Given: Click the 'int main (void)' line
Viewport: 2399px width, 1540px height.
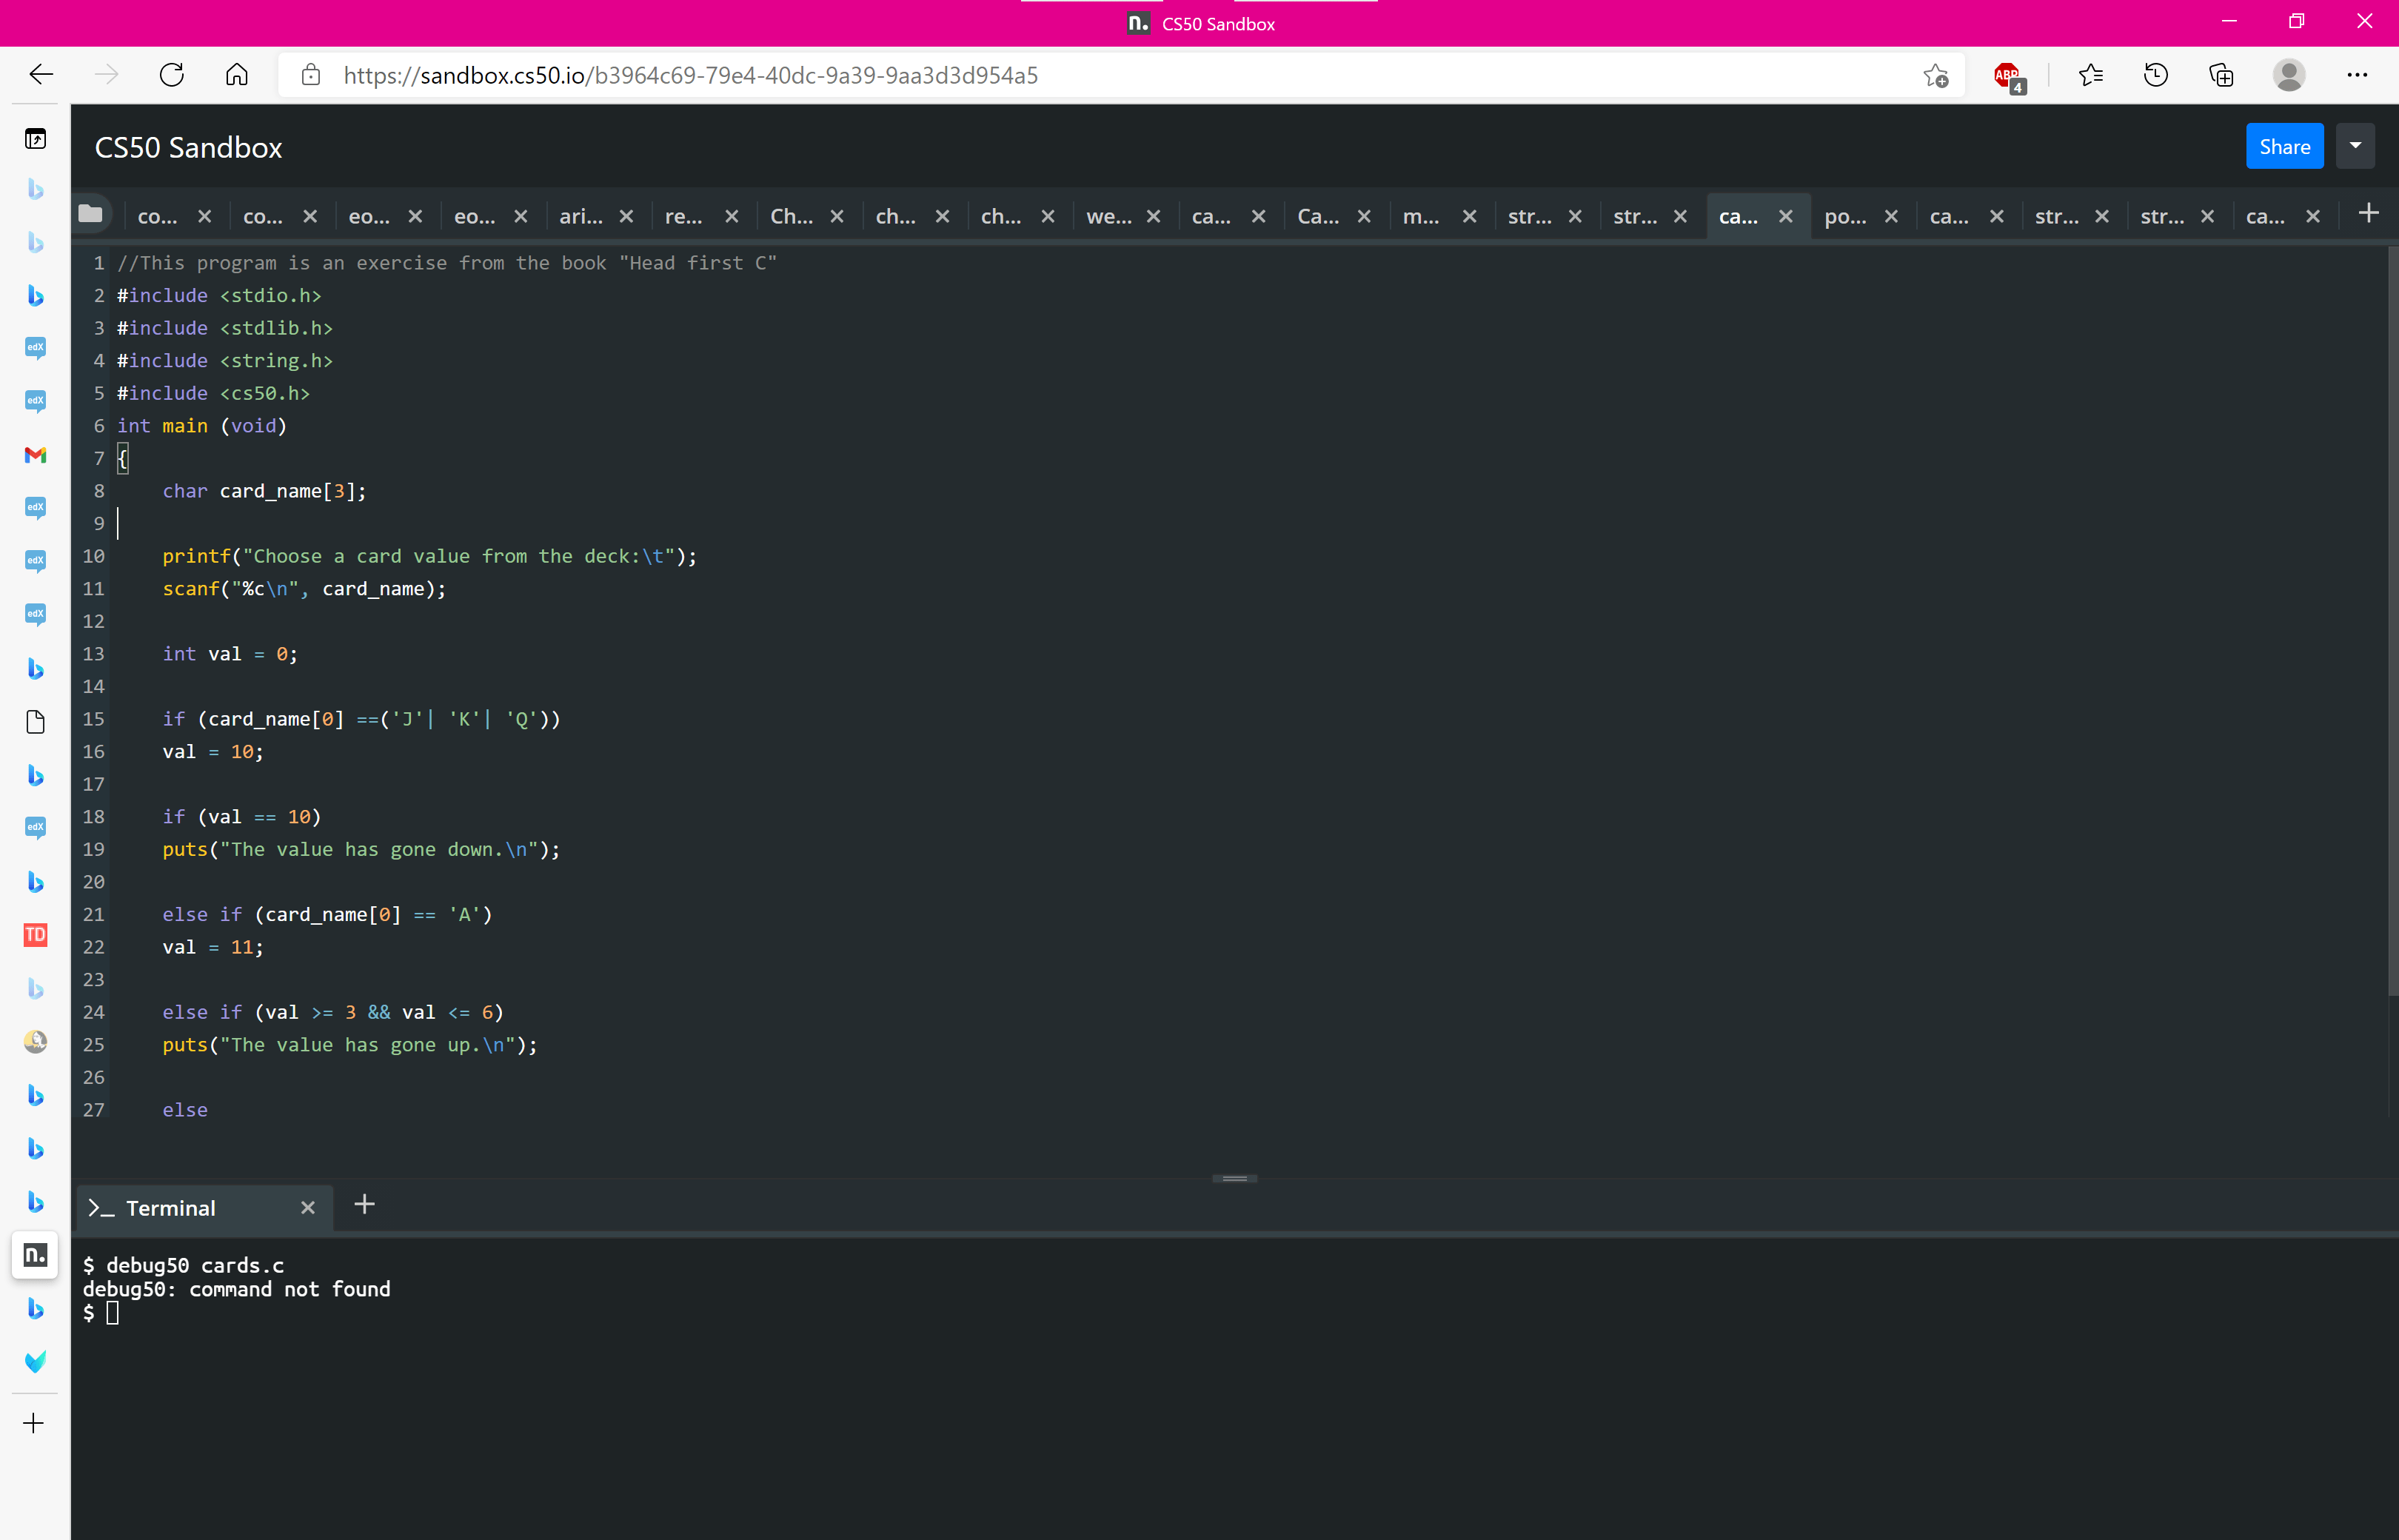Looking at the screenshot, I should [202, 426].
